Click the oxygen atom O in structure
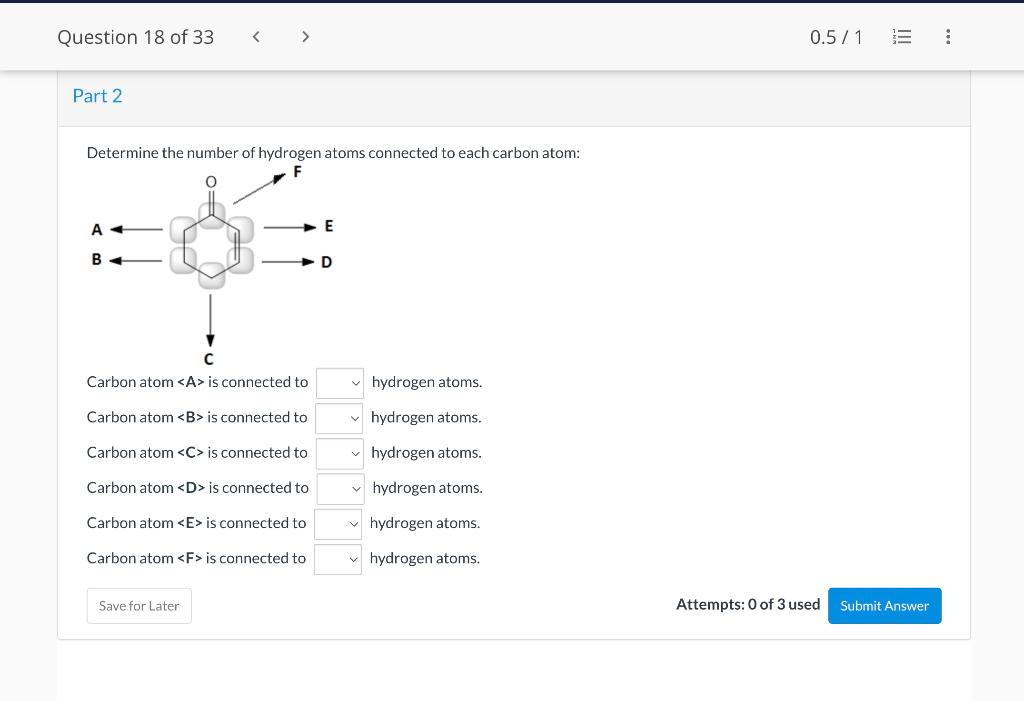The height and width of the screenshot is (701, 1024). pos(211,182)
